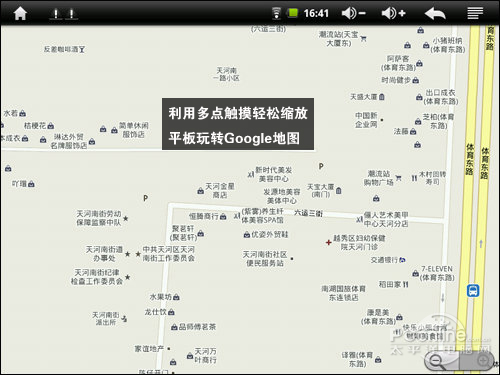Image resolution: width=500 pixels, height=375 pixels.
Task: Tap the 稻田家 restaurant marker
Action: click(405, 284)
